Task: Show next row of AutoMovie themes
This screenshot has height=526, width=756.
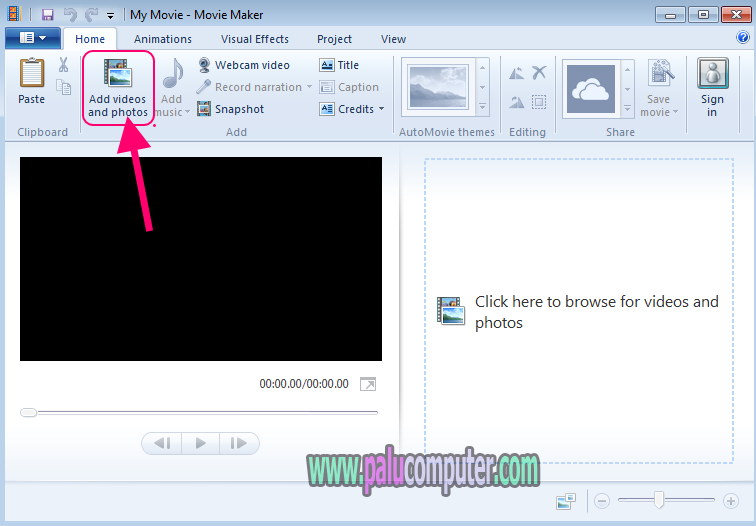Action: [x=483, y=88]
